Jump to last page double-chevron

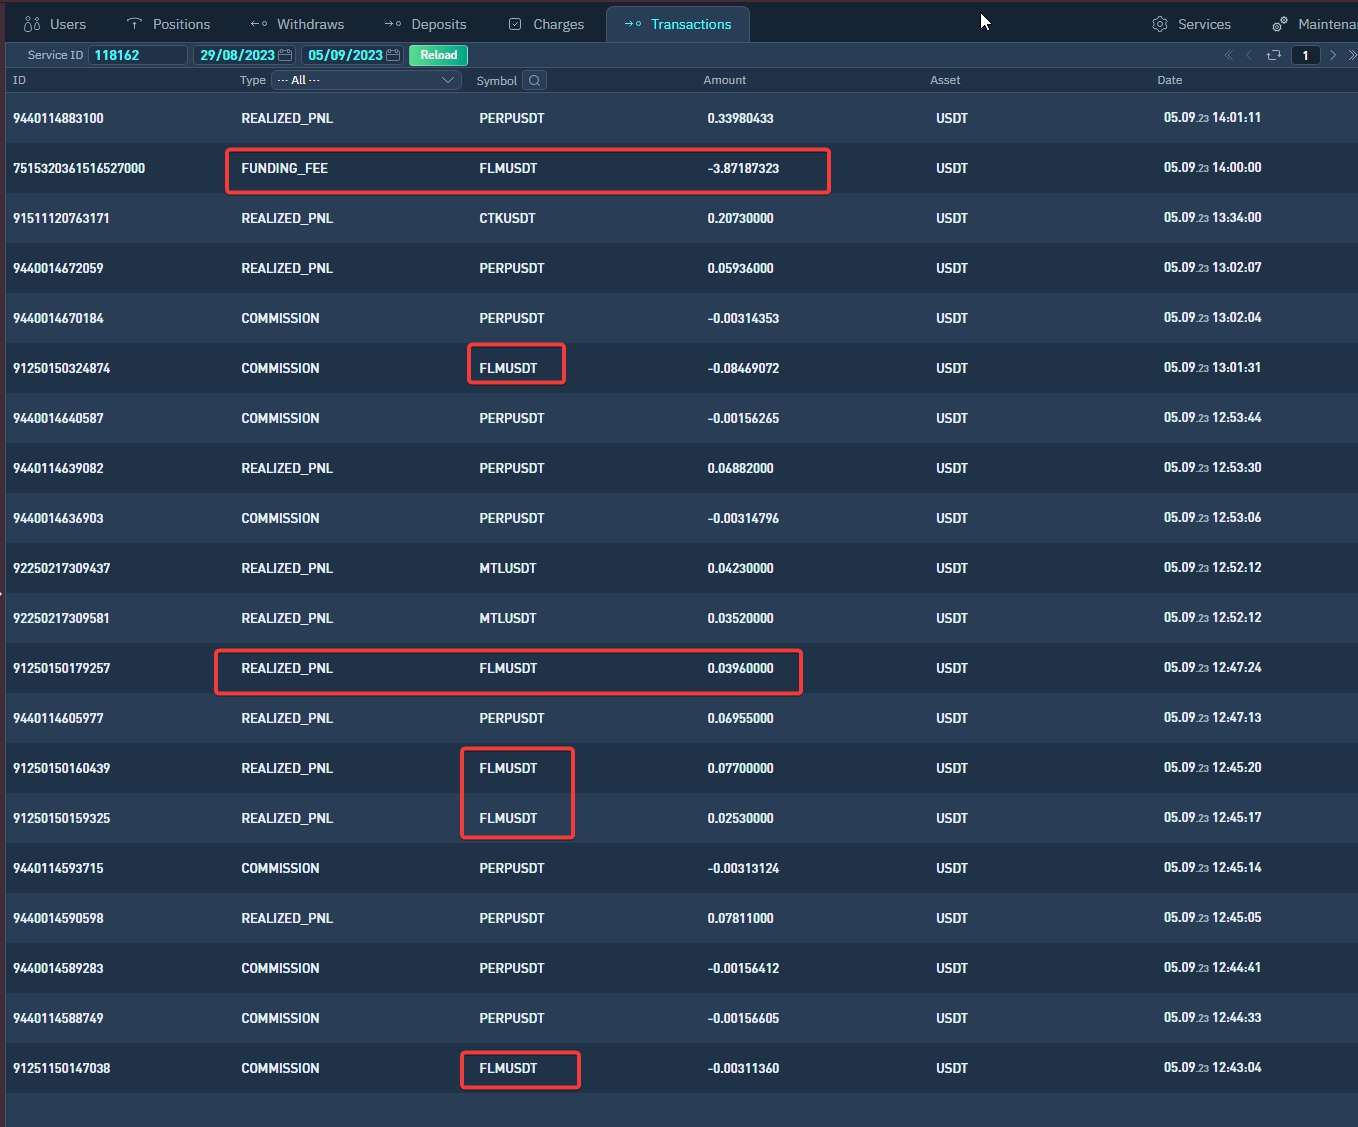click(1352, 55)
